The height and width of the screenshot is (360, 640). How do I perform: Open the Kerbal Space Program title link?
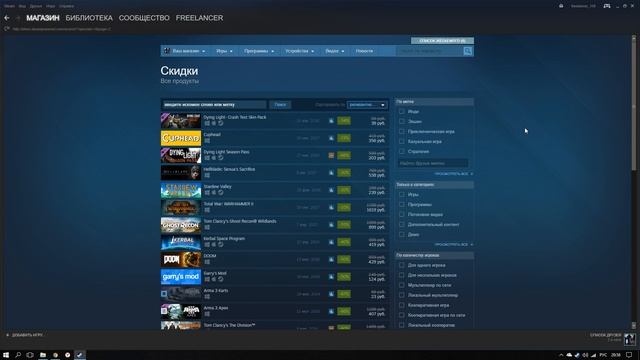pos(224,238)
